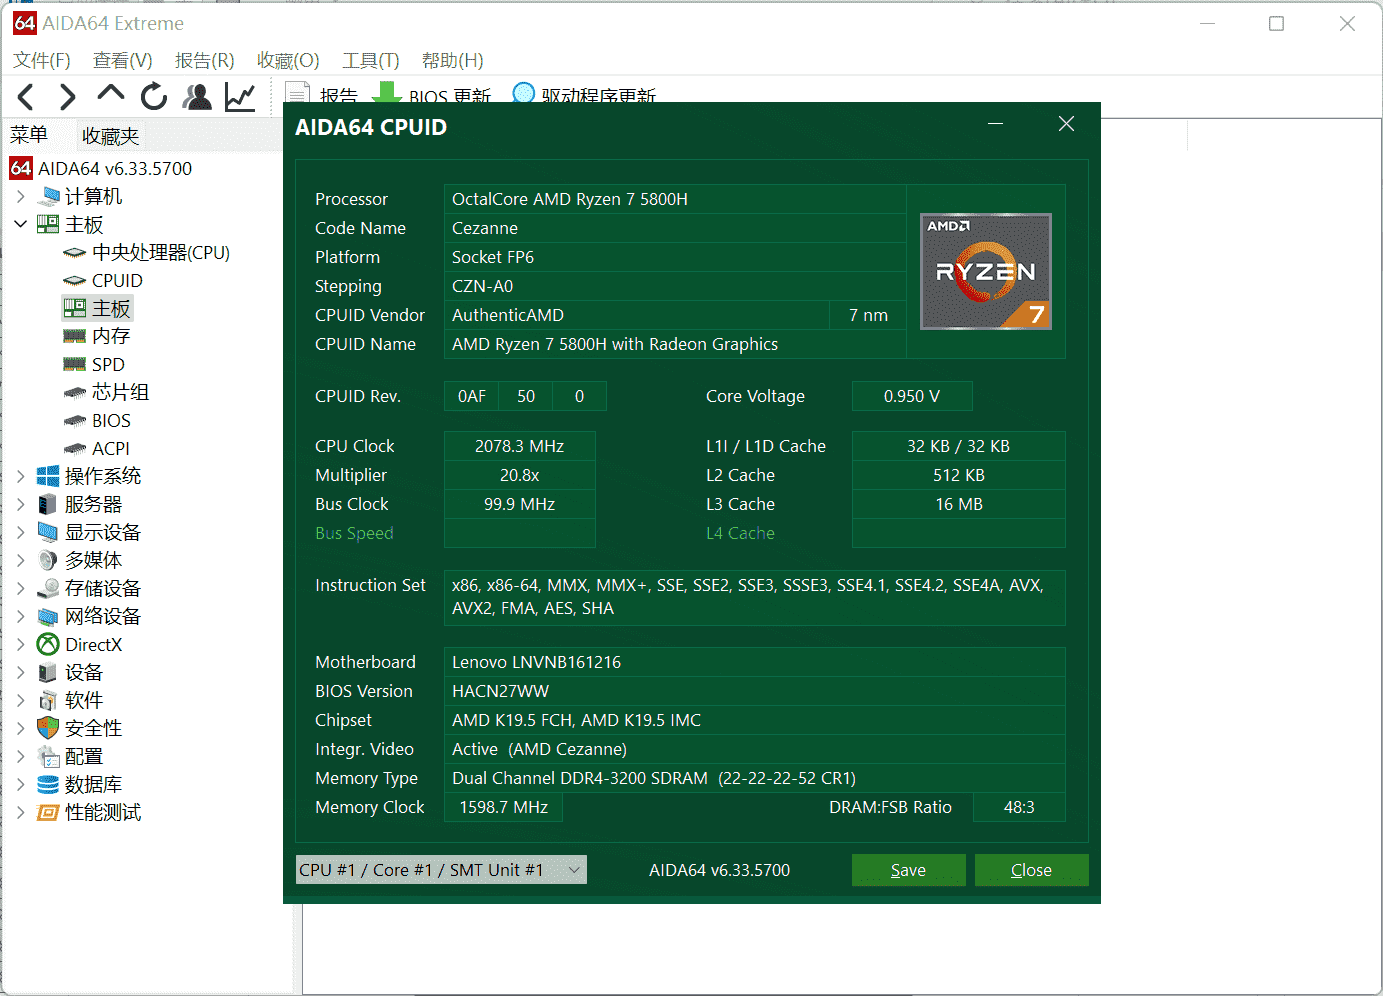Click the 操作系统 Windows logo icon
The height and width of the screenshot is (996, 1383).
point(48,476)
